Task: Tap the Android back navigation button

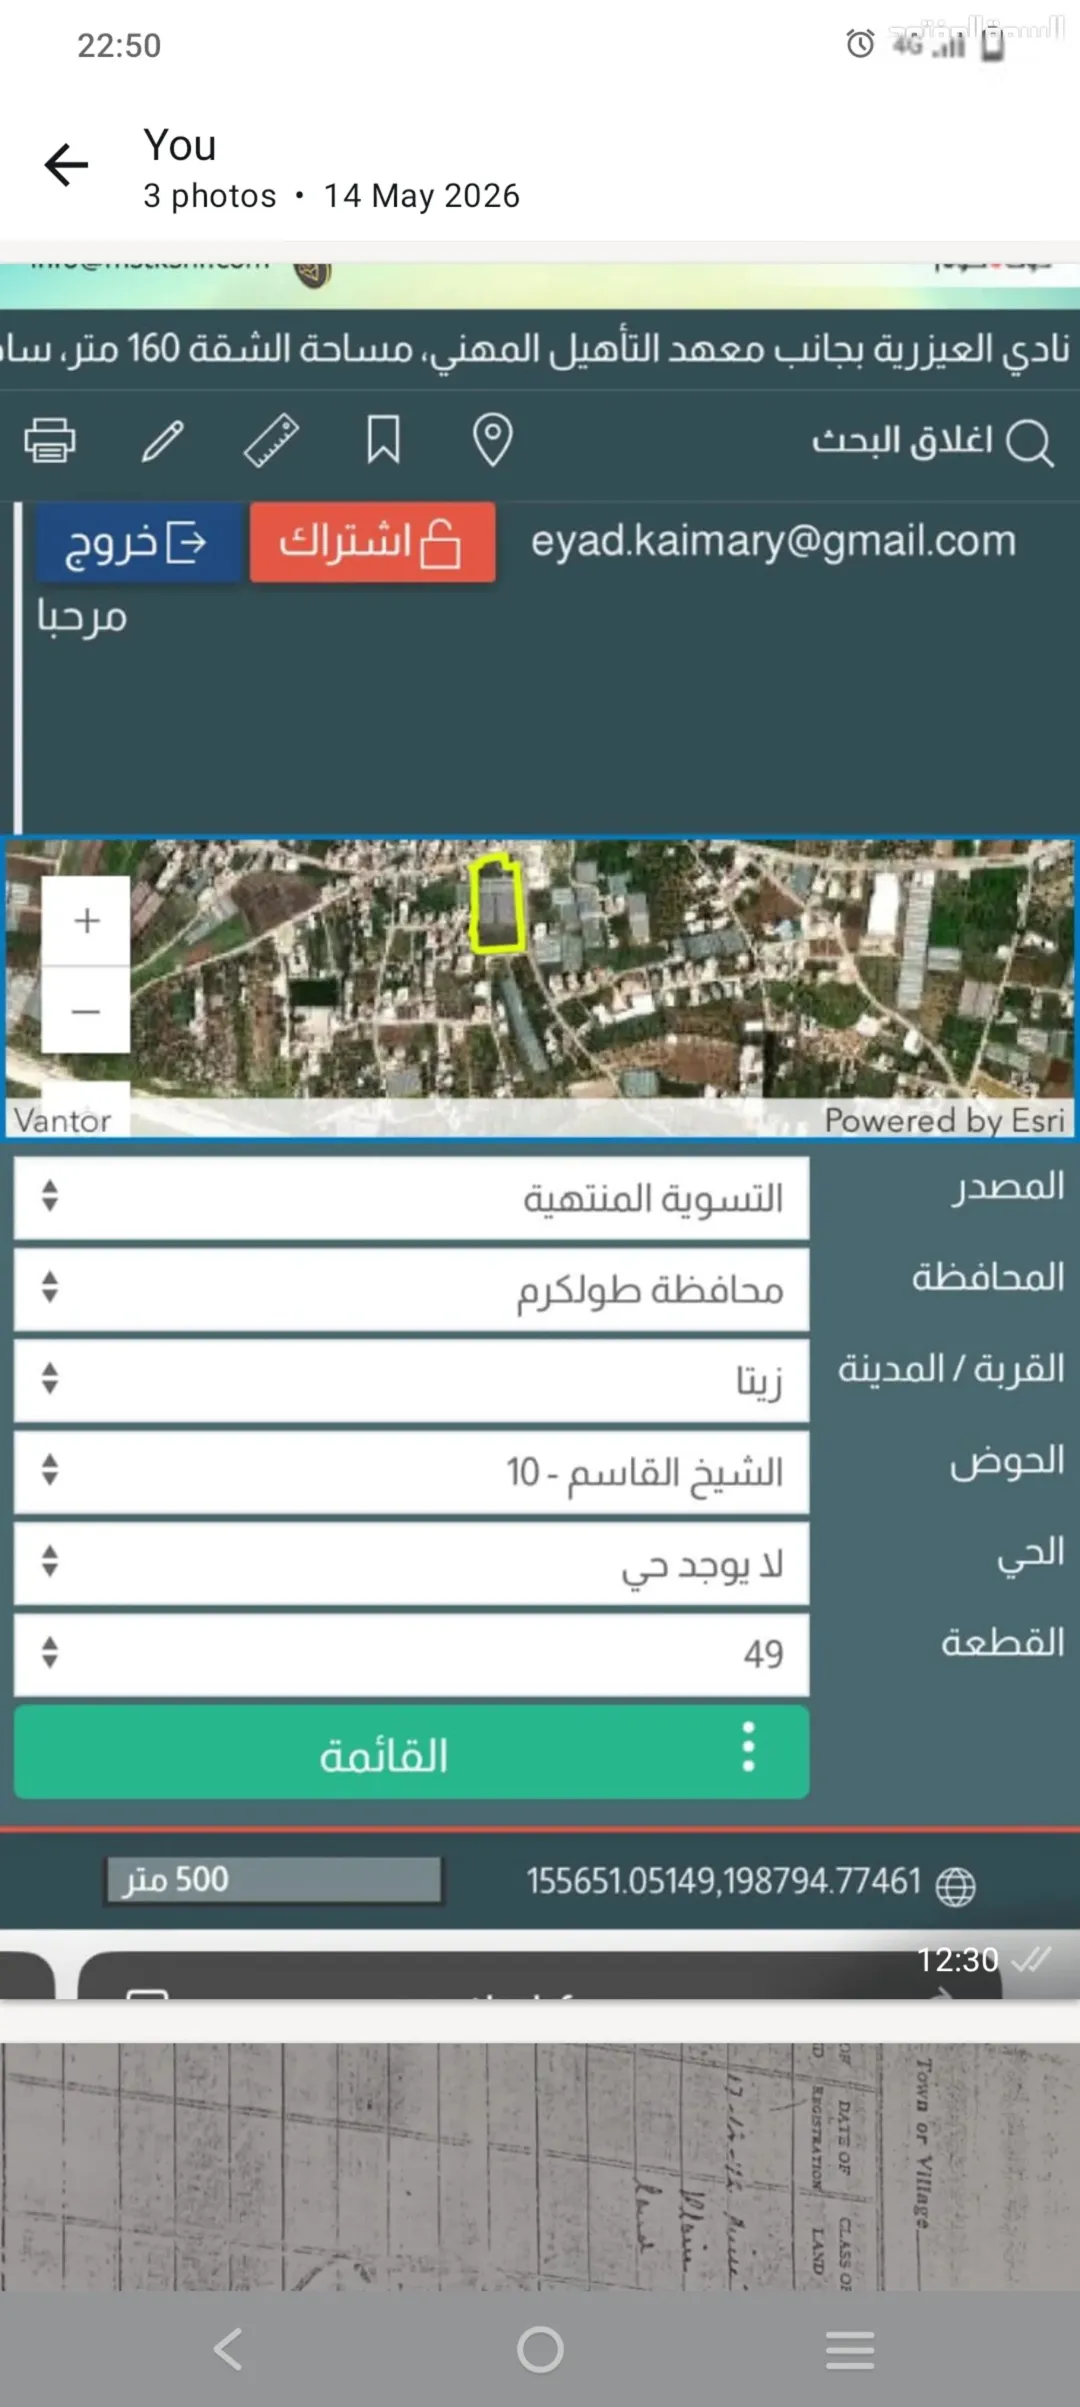Action: (229, 2349)
